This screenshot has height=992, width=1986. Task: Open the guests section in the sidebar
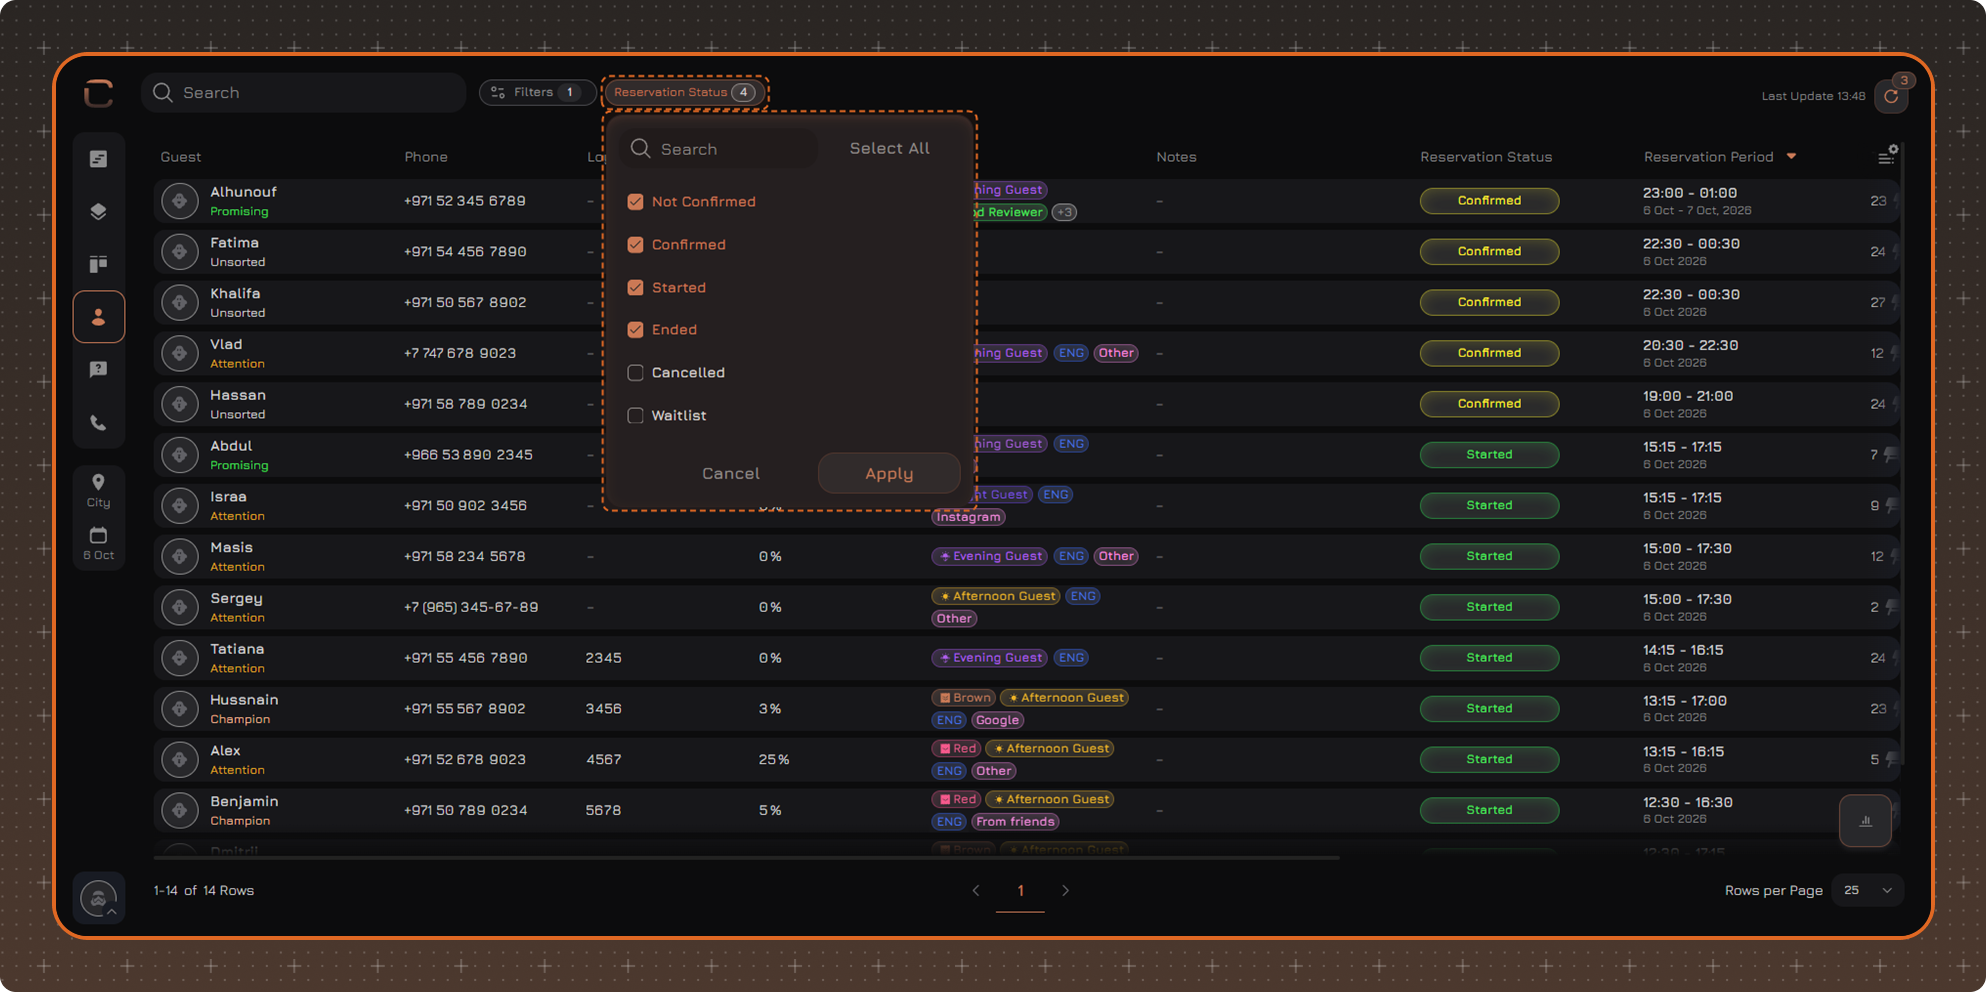pos(98,317)
